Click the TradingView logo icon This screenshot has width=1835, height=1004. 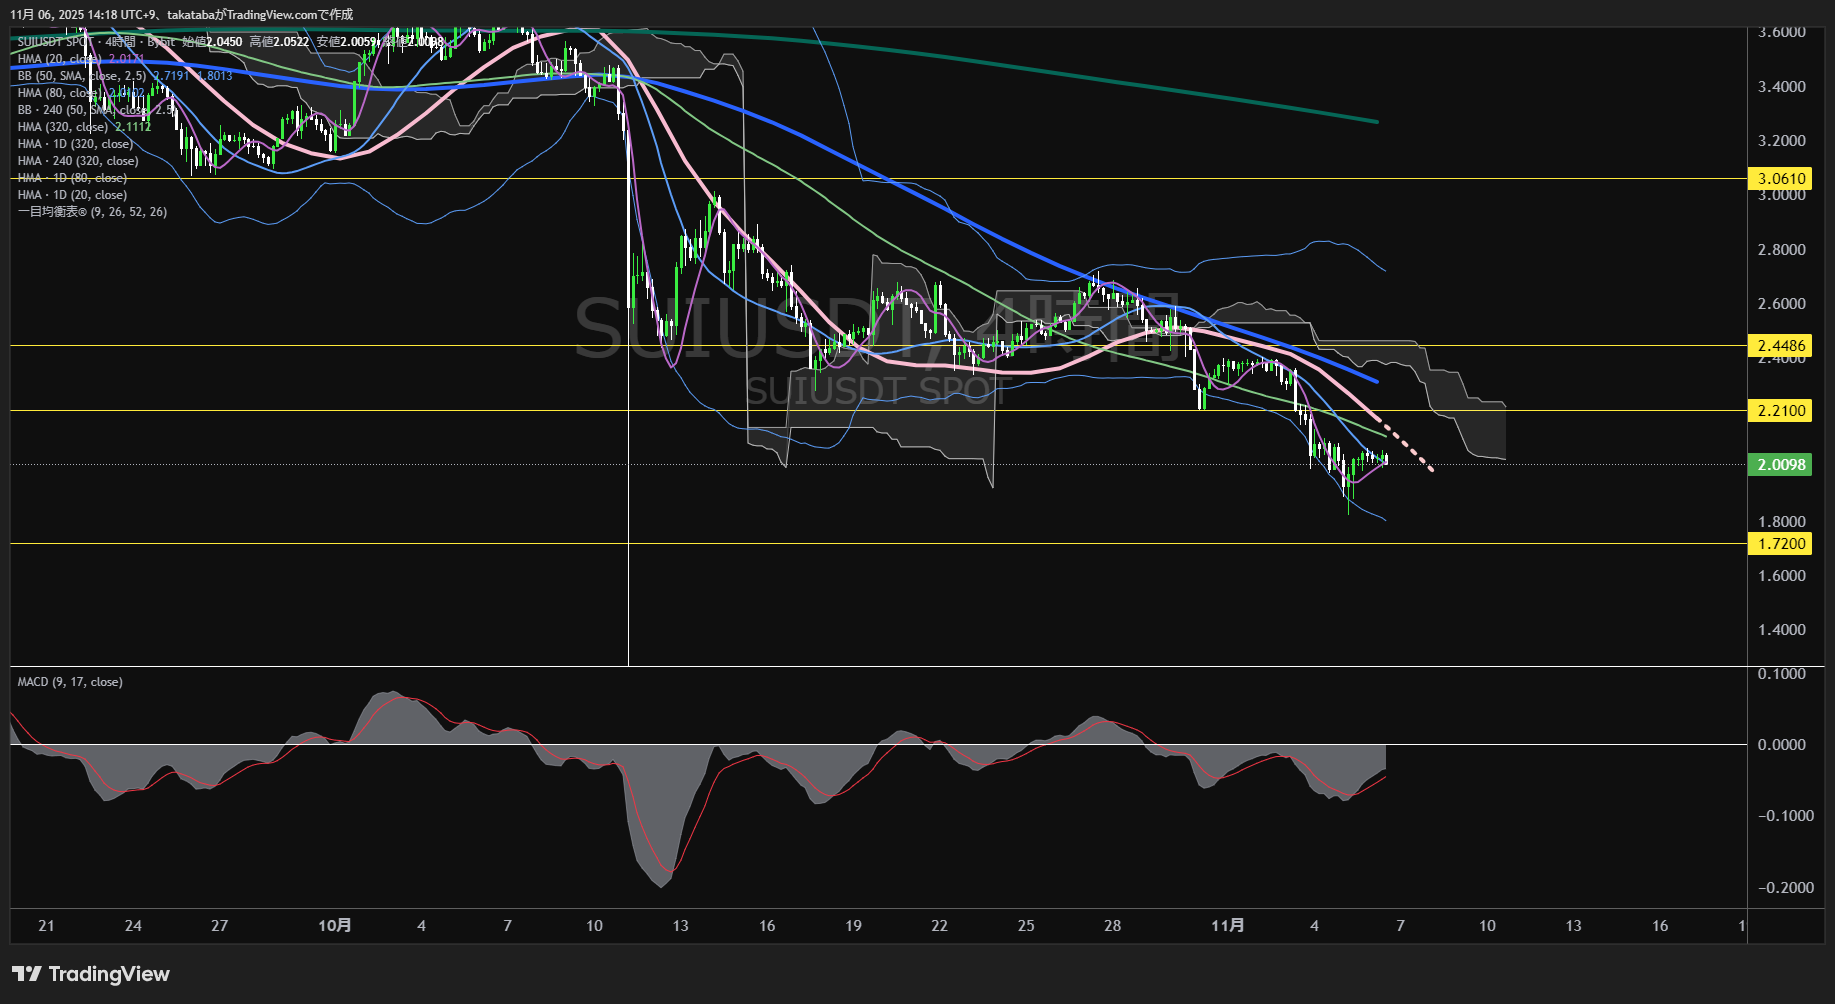coord(27,974)
